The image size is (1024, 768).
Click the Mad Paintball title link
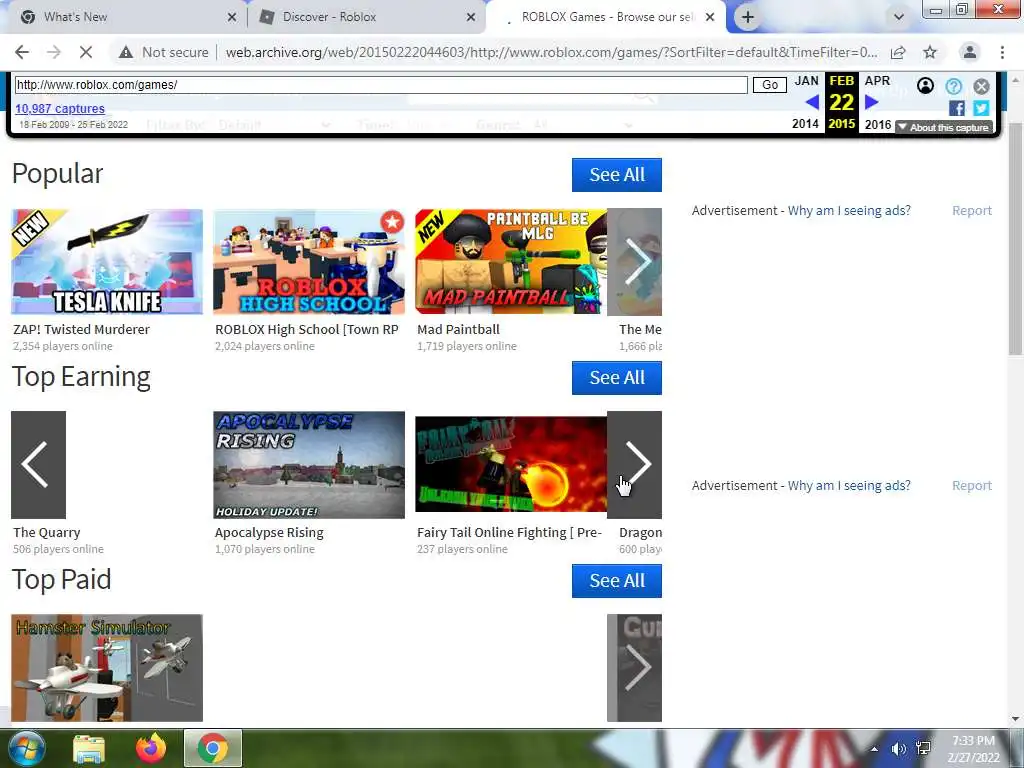[458, 330]
